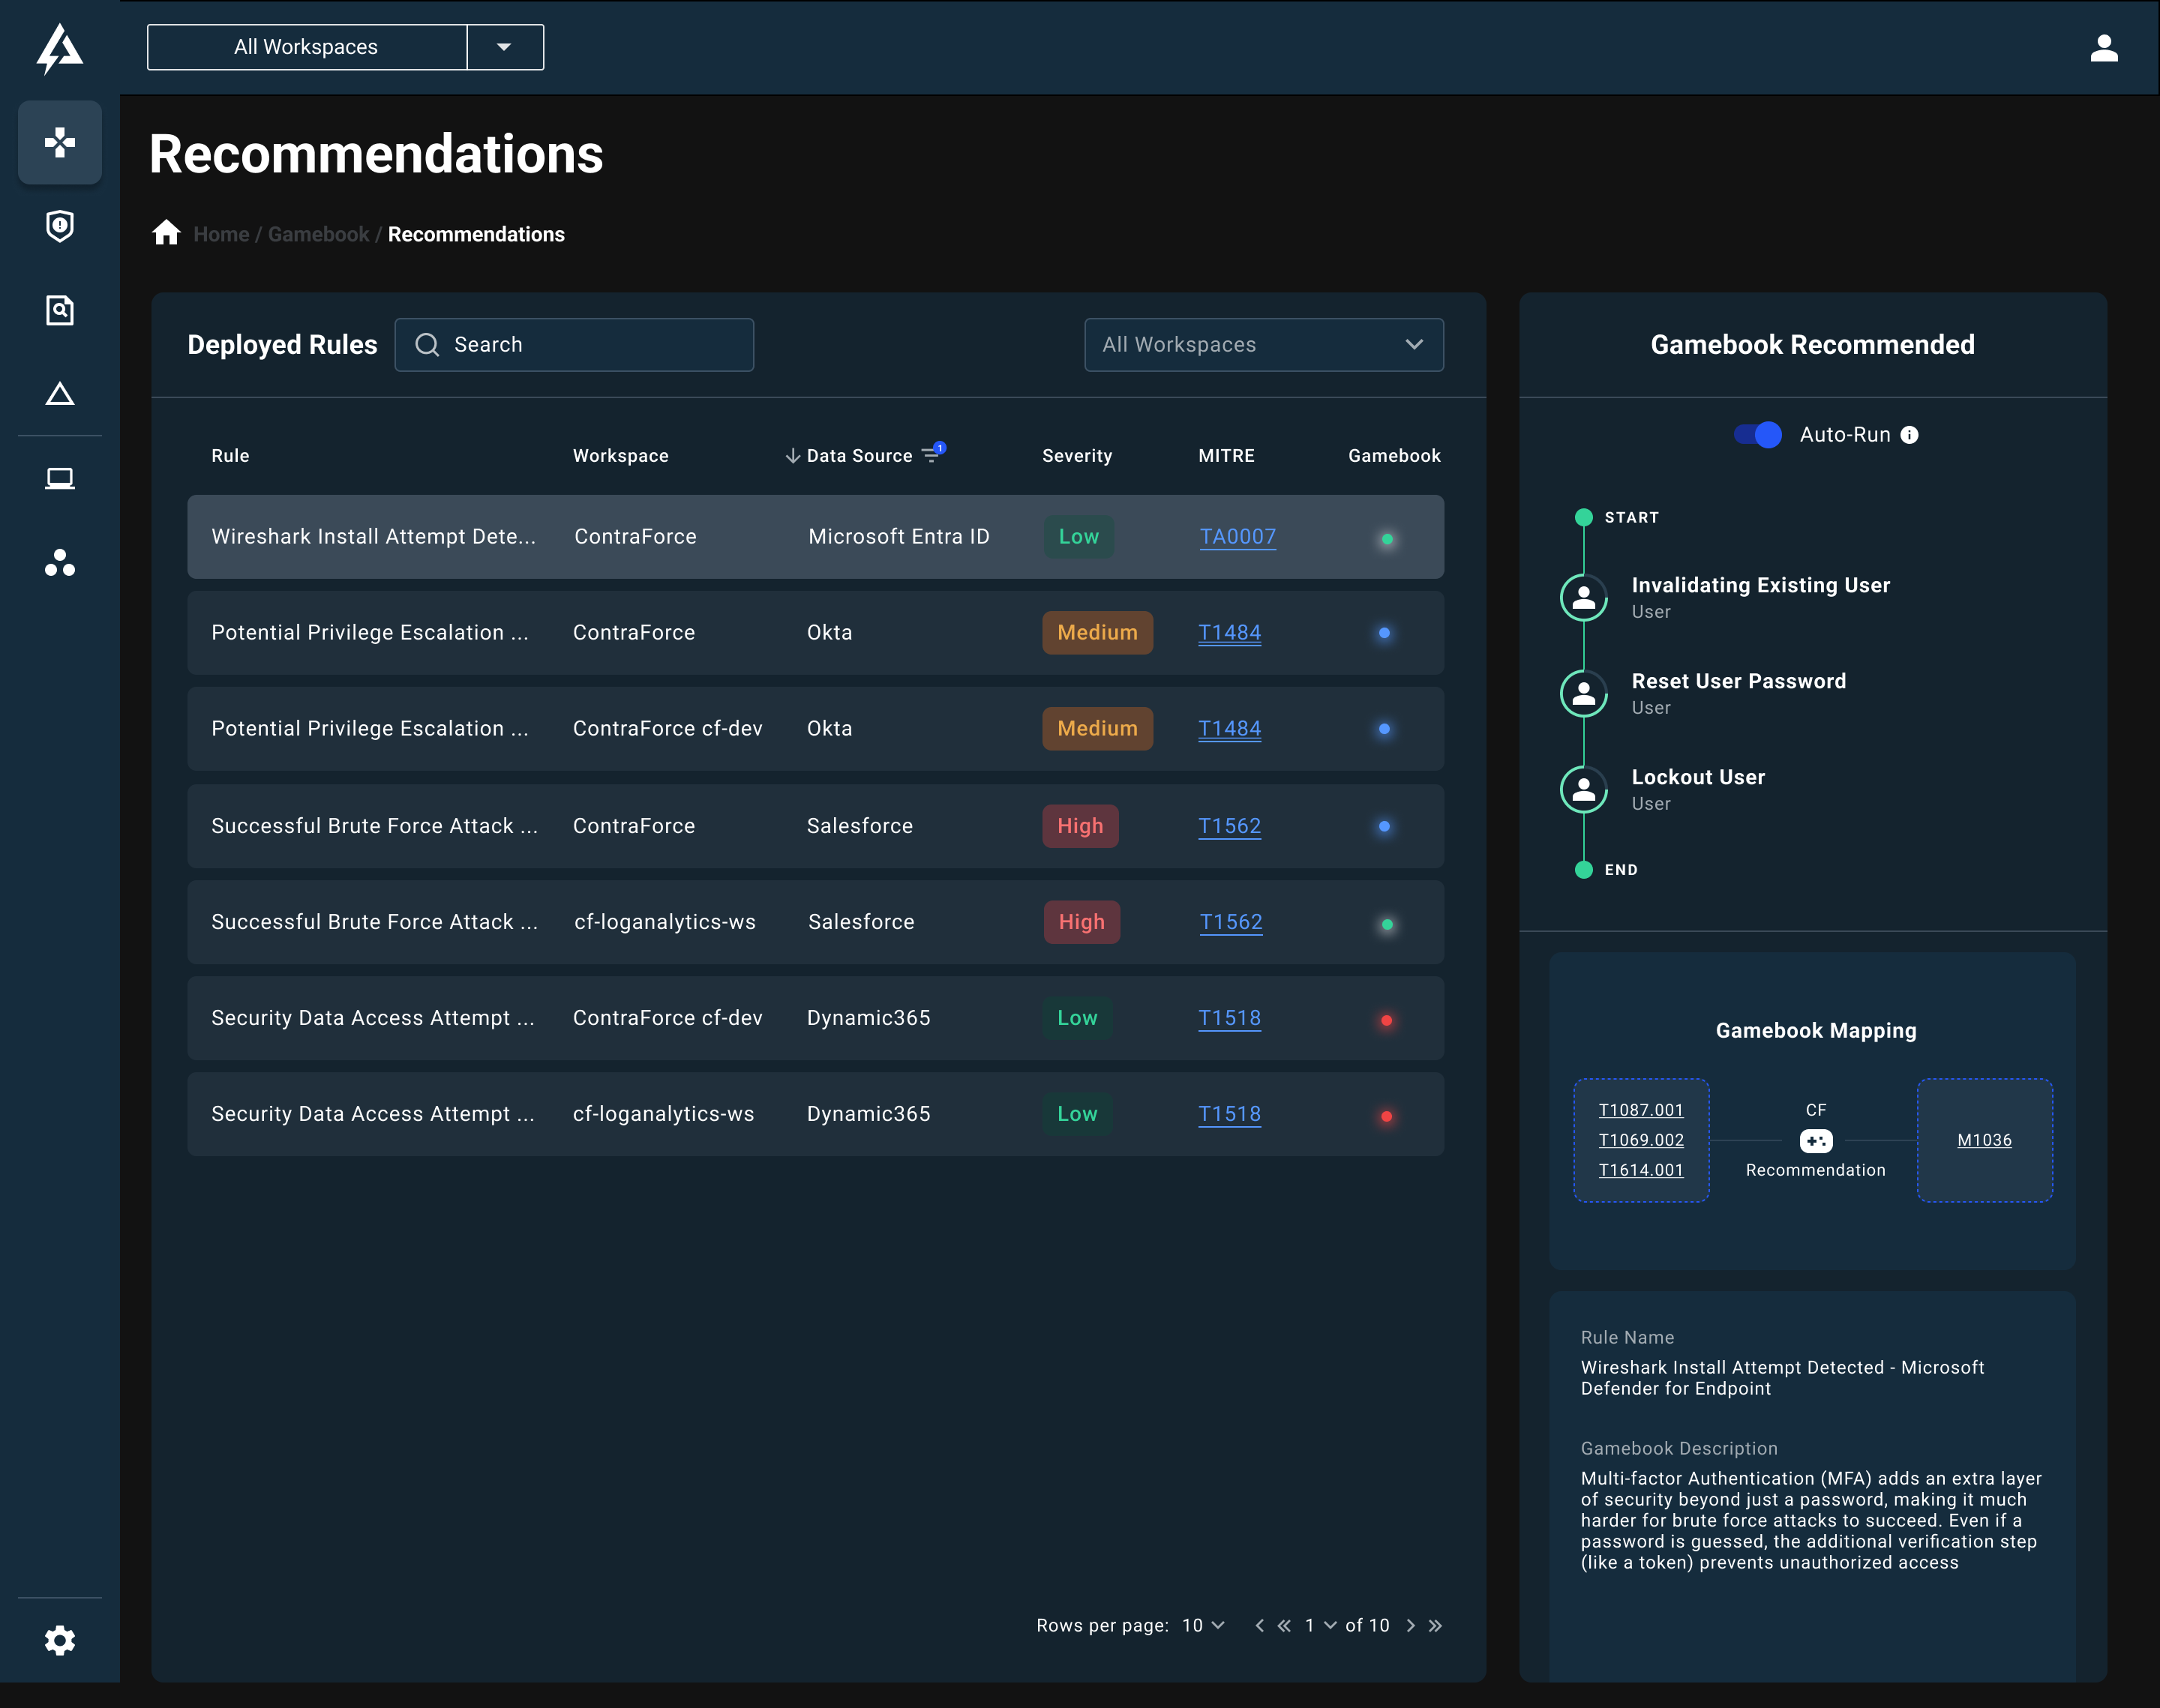Image resolution: width=2160 pixels, height=1708 pixels.
Task: Open the document search sidebar icon
Action: click(x=60, y=310)
